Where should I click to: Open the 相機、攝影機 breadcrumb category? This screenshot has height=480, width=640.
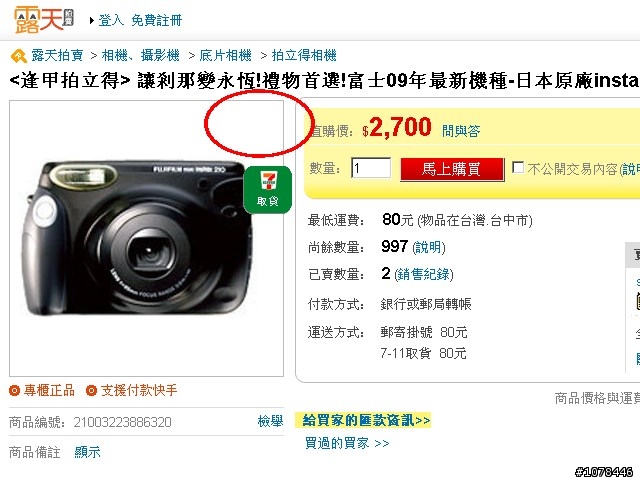tap(140, 55)
